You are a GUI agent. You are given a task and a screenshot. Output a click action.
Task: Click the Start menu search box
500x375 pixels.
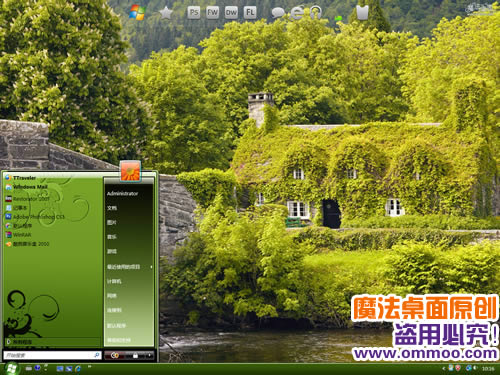coord(52,355)
